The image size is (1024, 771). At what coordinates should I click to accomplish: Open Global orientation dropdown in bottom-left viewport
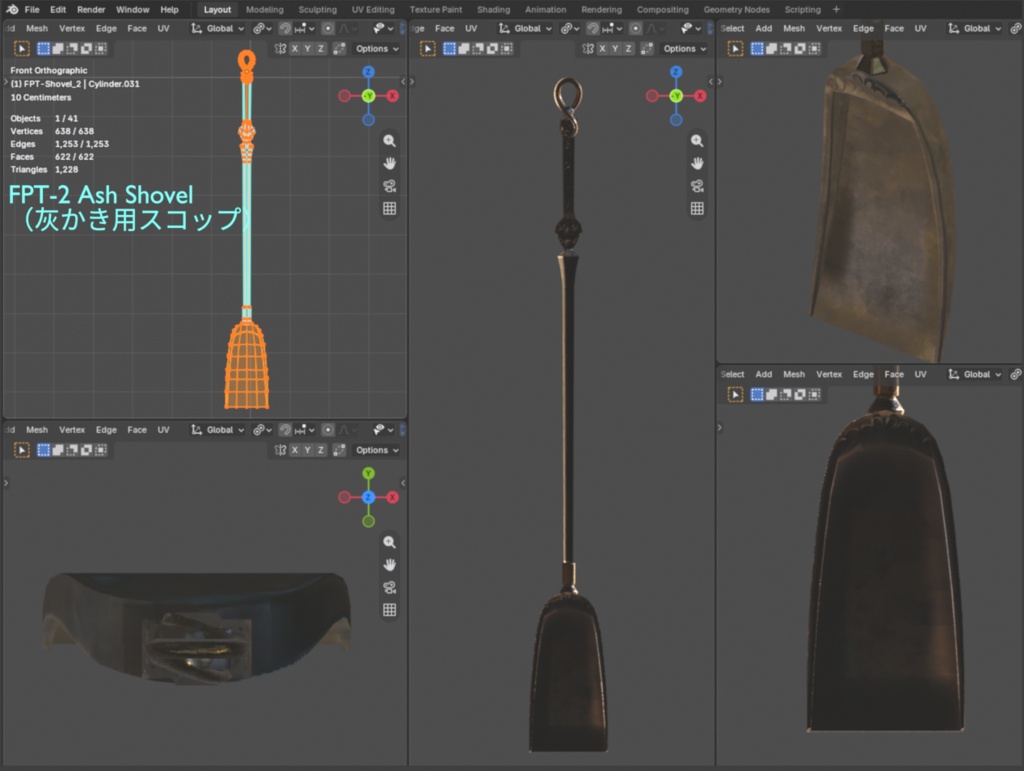pos(218,430)
